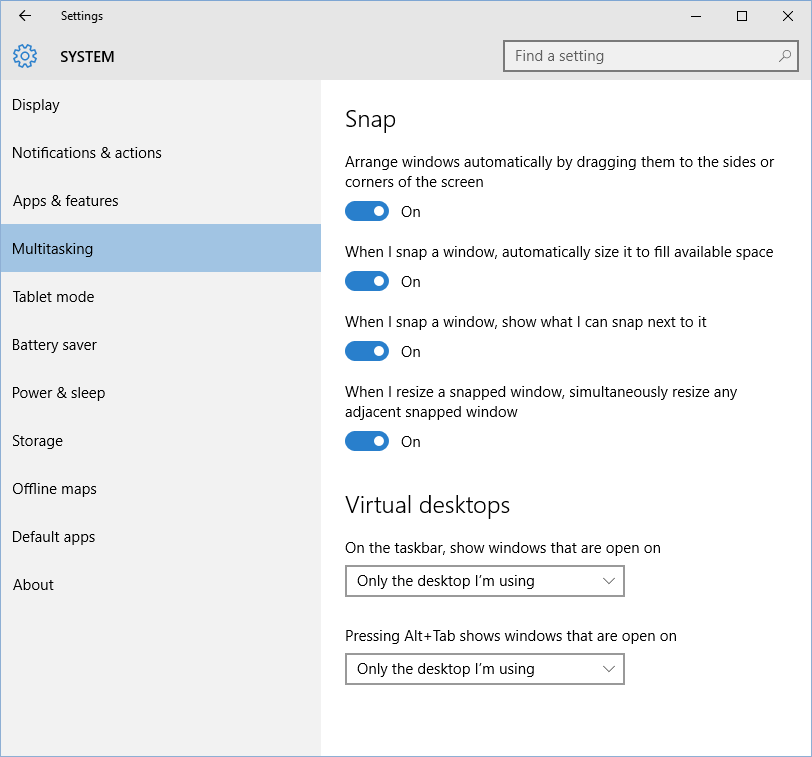Select Apps & features
This screenshot has width=812, height=757.
(x=161, y=200)
